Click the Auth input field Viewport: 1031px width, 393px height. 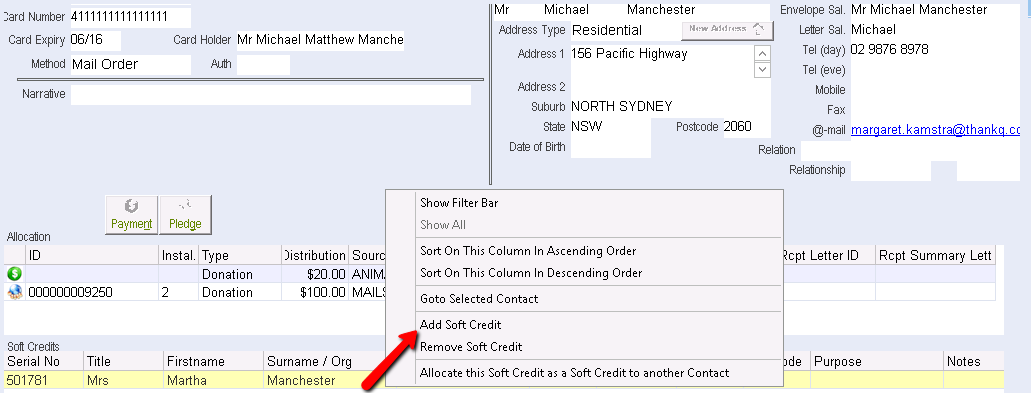pos(263,64)
